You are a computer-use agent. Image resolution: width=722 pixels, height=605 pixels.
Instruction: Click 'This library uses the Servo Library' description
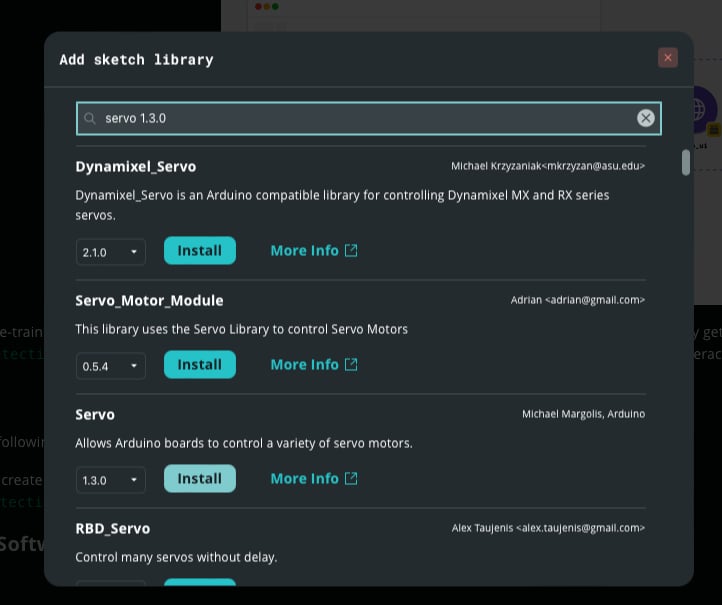241,329
